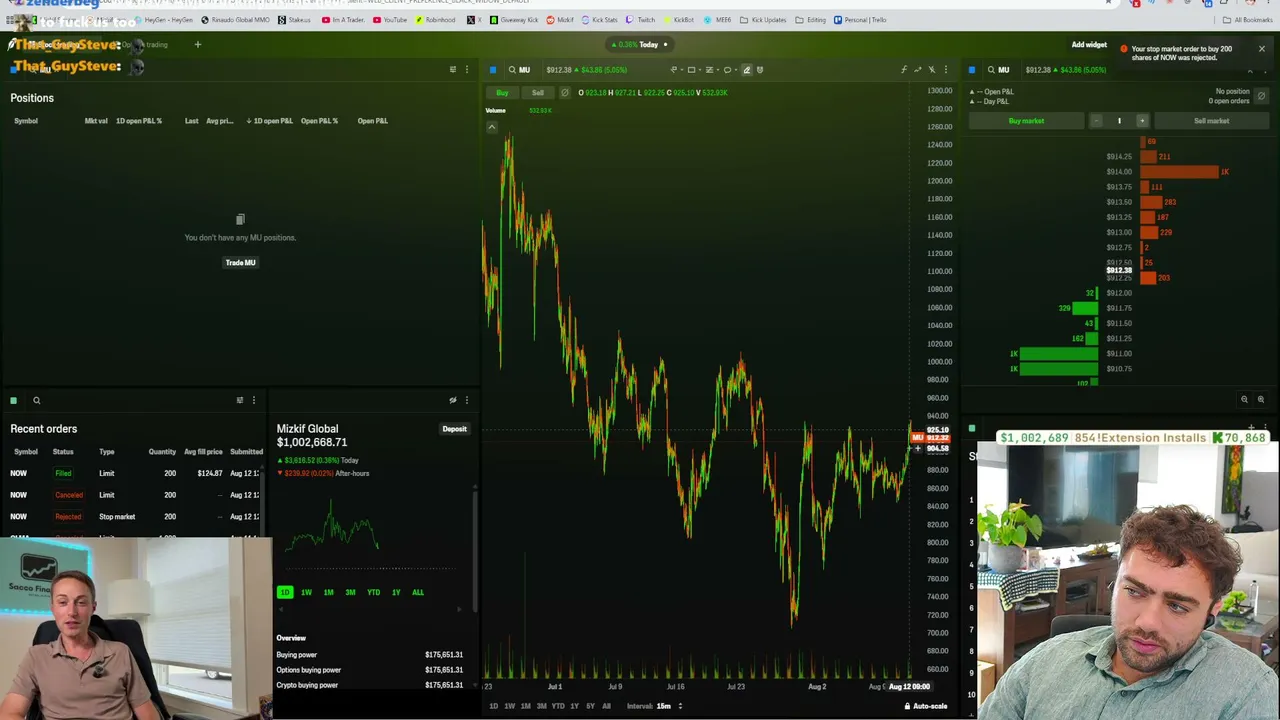
Task: Click the ladder Buy market button
Action: tap(1026, 121)
